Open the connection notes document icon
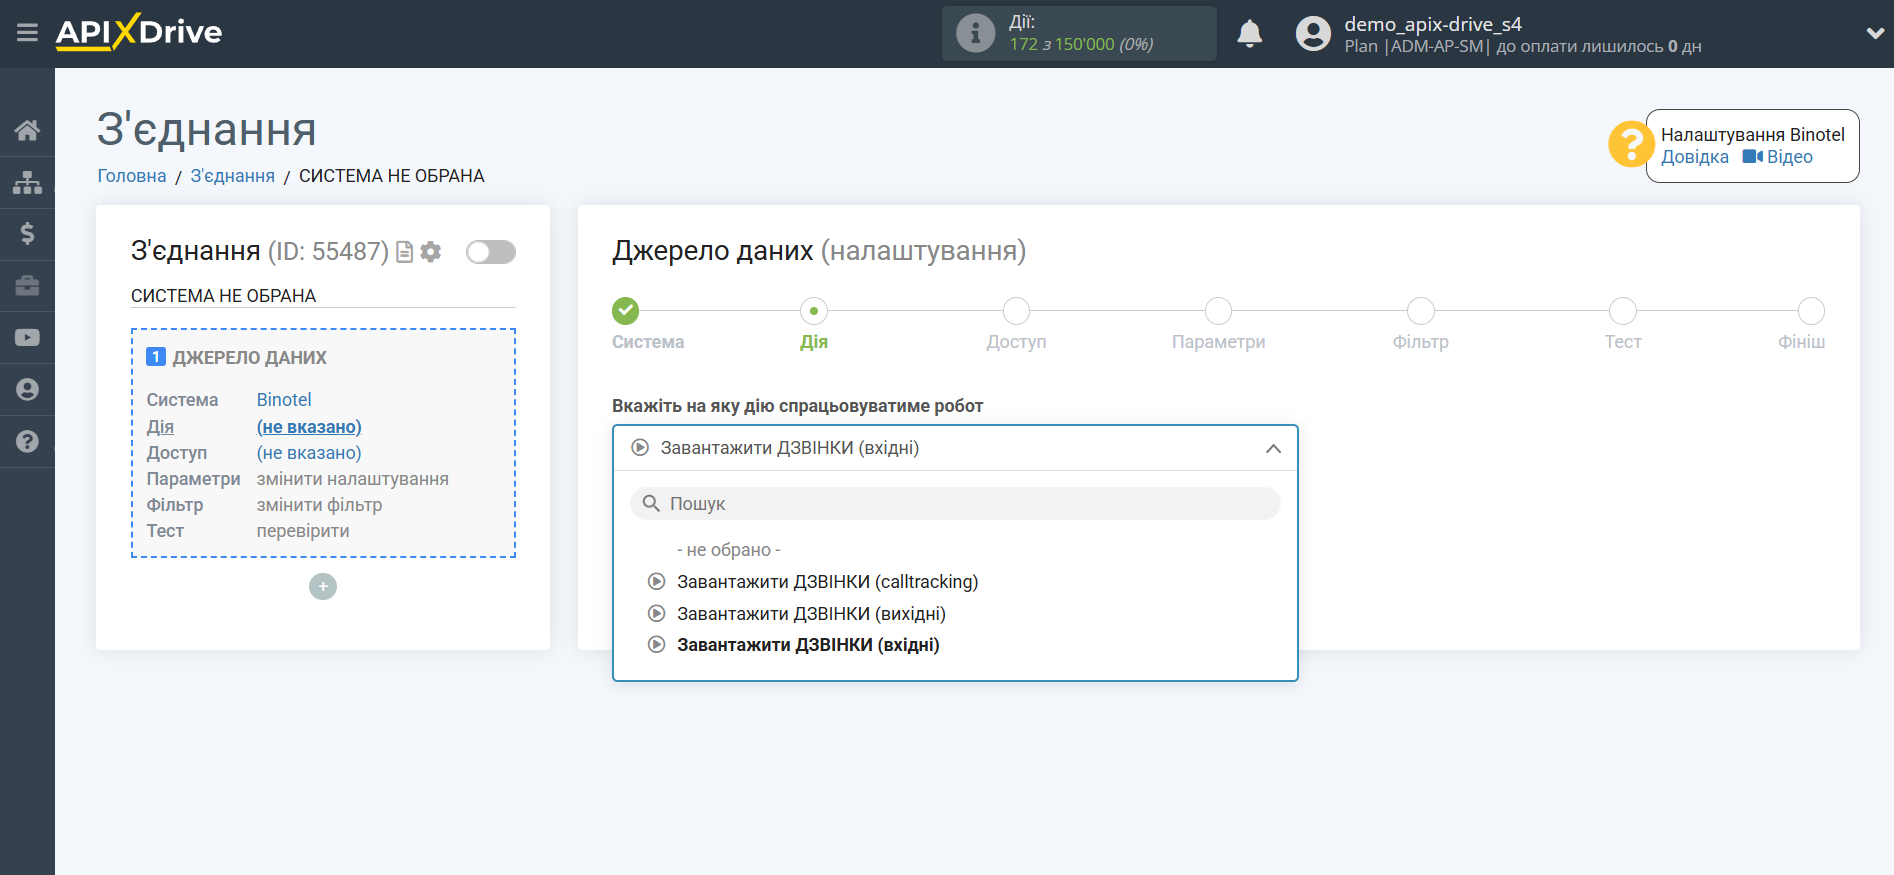This screenshot has width=1894, height=875. 404,252
